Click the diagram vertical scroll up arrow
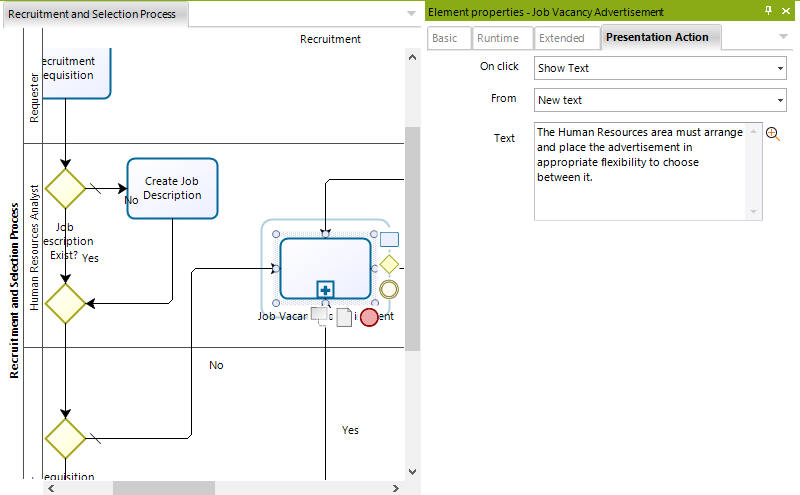 click(412, 58)
